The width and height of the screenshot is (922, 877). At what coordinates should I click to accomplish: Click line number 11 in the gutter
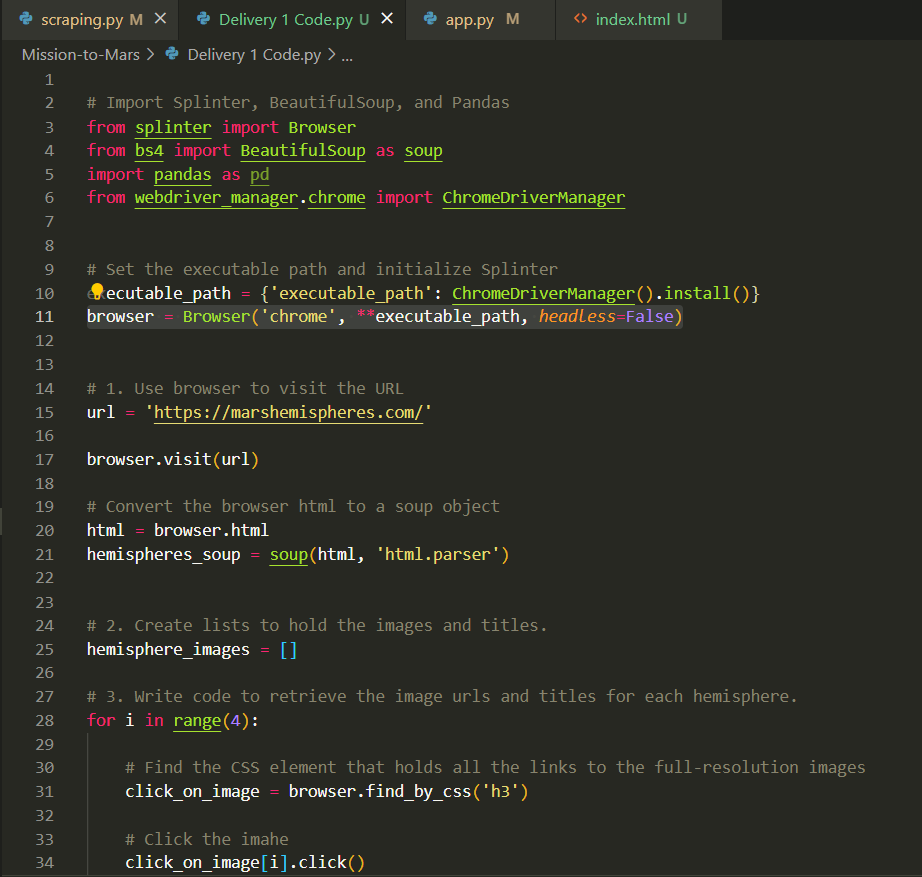click(45, 317)
